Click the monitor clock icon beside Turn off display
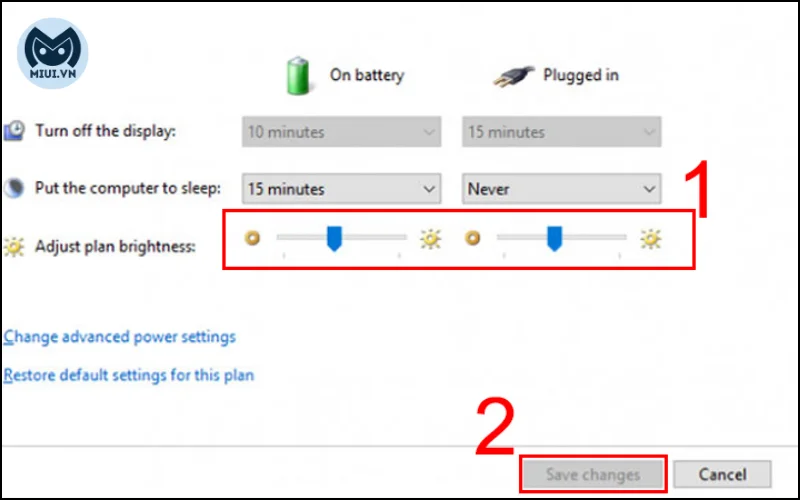 pyautogui.click(x=14, y=131)
